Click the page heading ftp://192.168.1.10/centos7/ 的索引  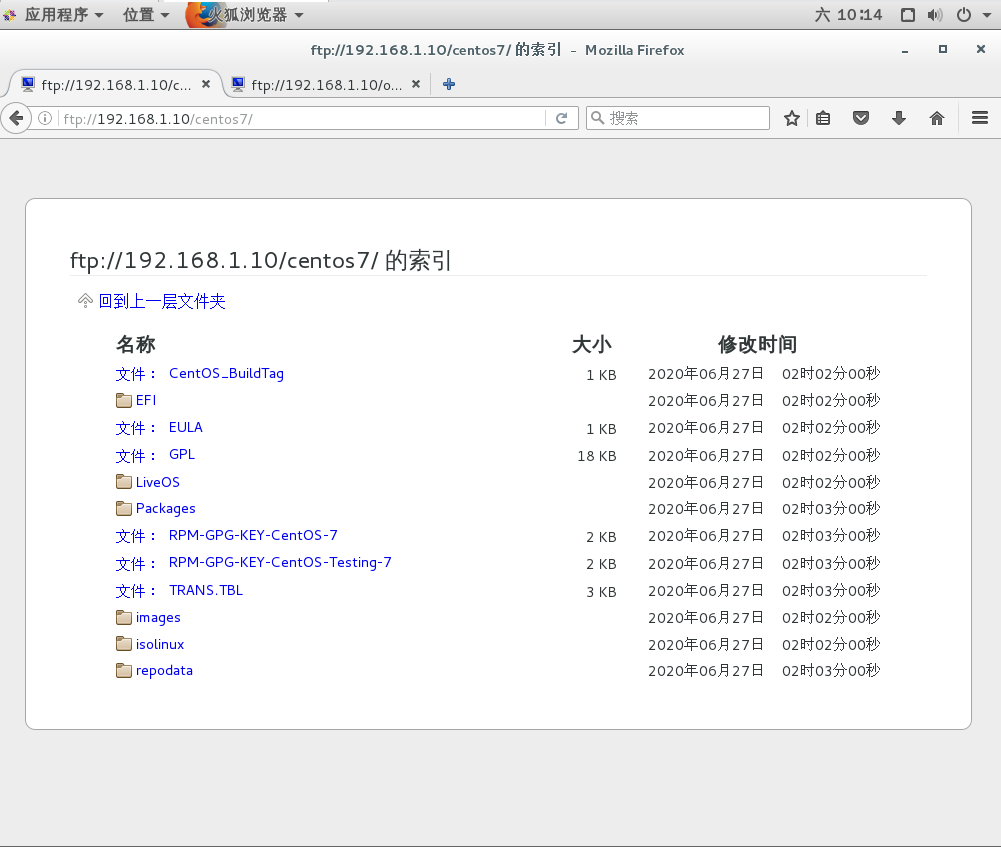(260, 260)
